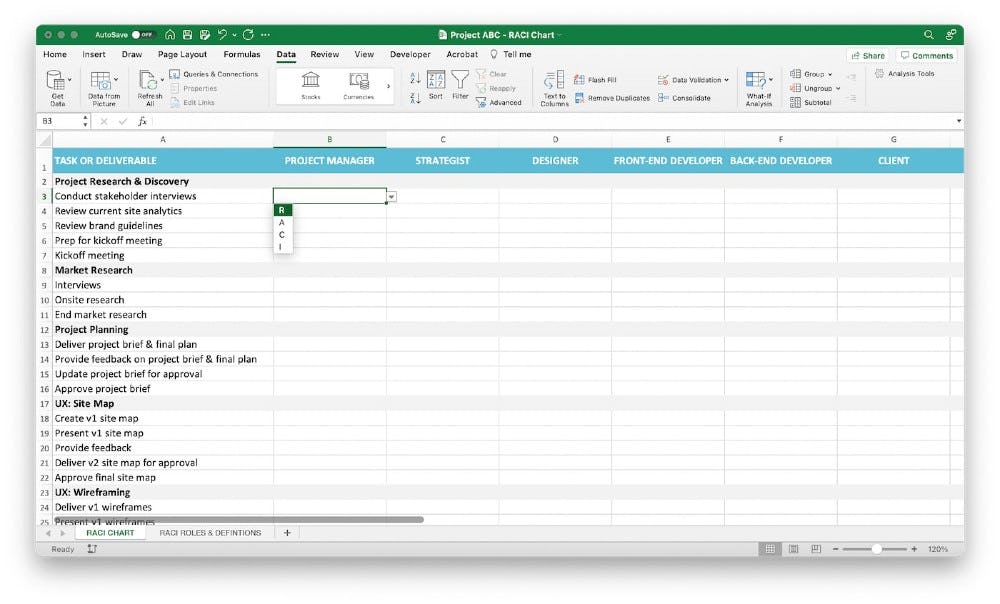Open the Formulas ribbon tab
The height and width of the screenshot is (604, 1000).
(242, 54)
